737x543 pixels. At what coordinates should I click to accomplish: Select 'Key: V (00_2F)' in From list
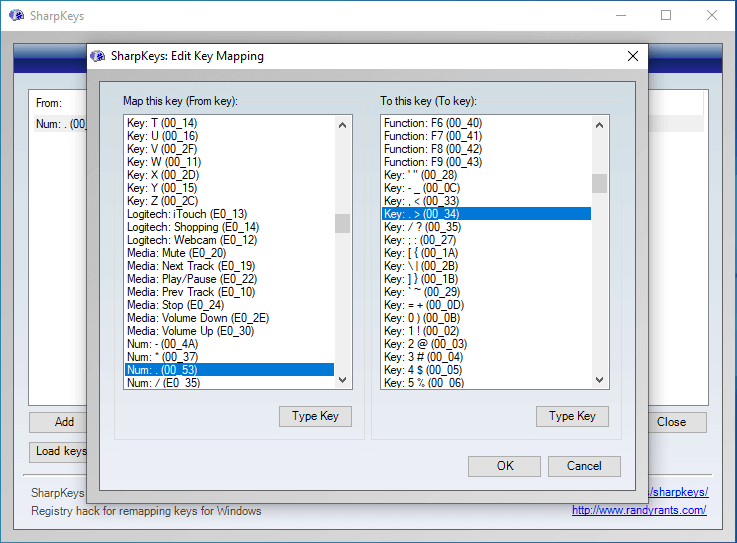coord(230,149)
